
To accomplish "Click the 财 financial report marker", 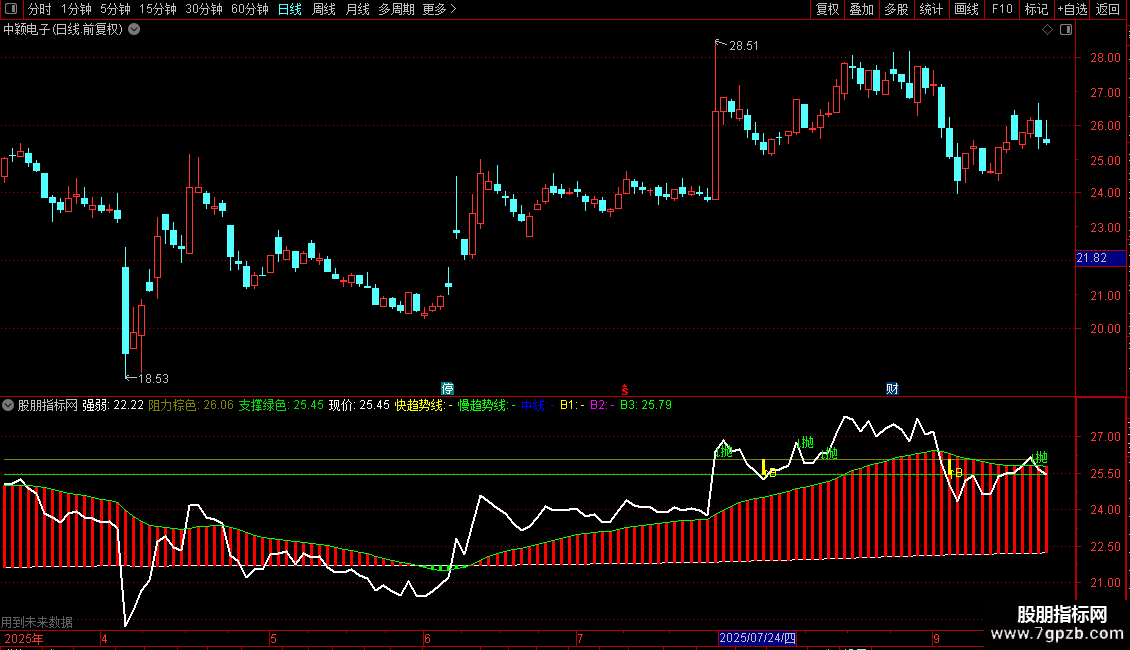I will point(892,388).
